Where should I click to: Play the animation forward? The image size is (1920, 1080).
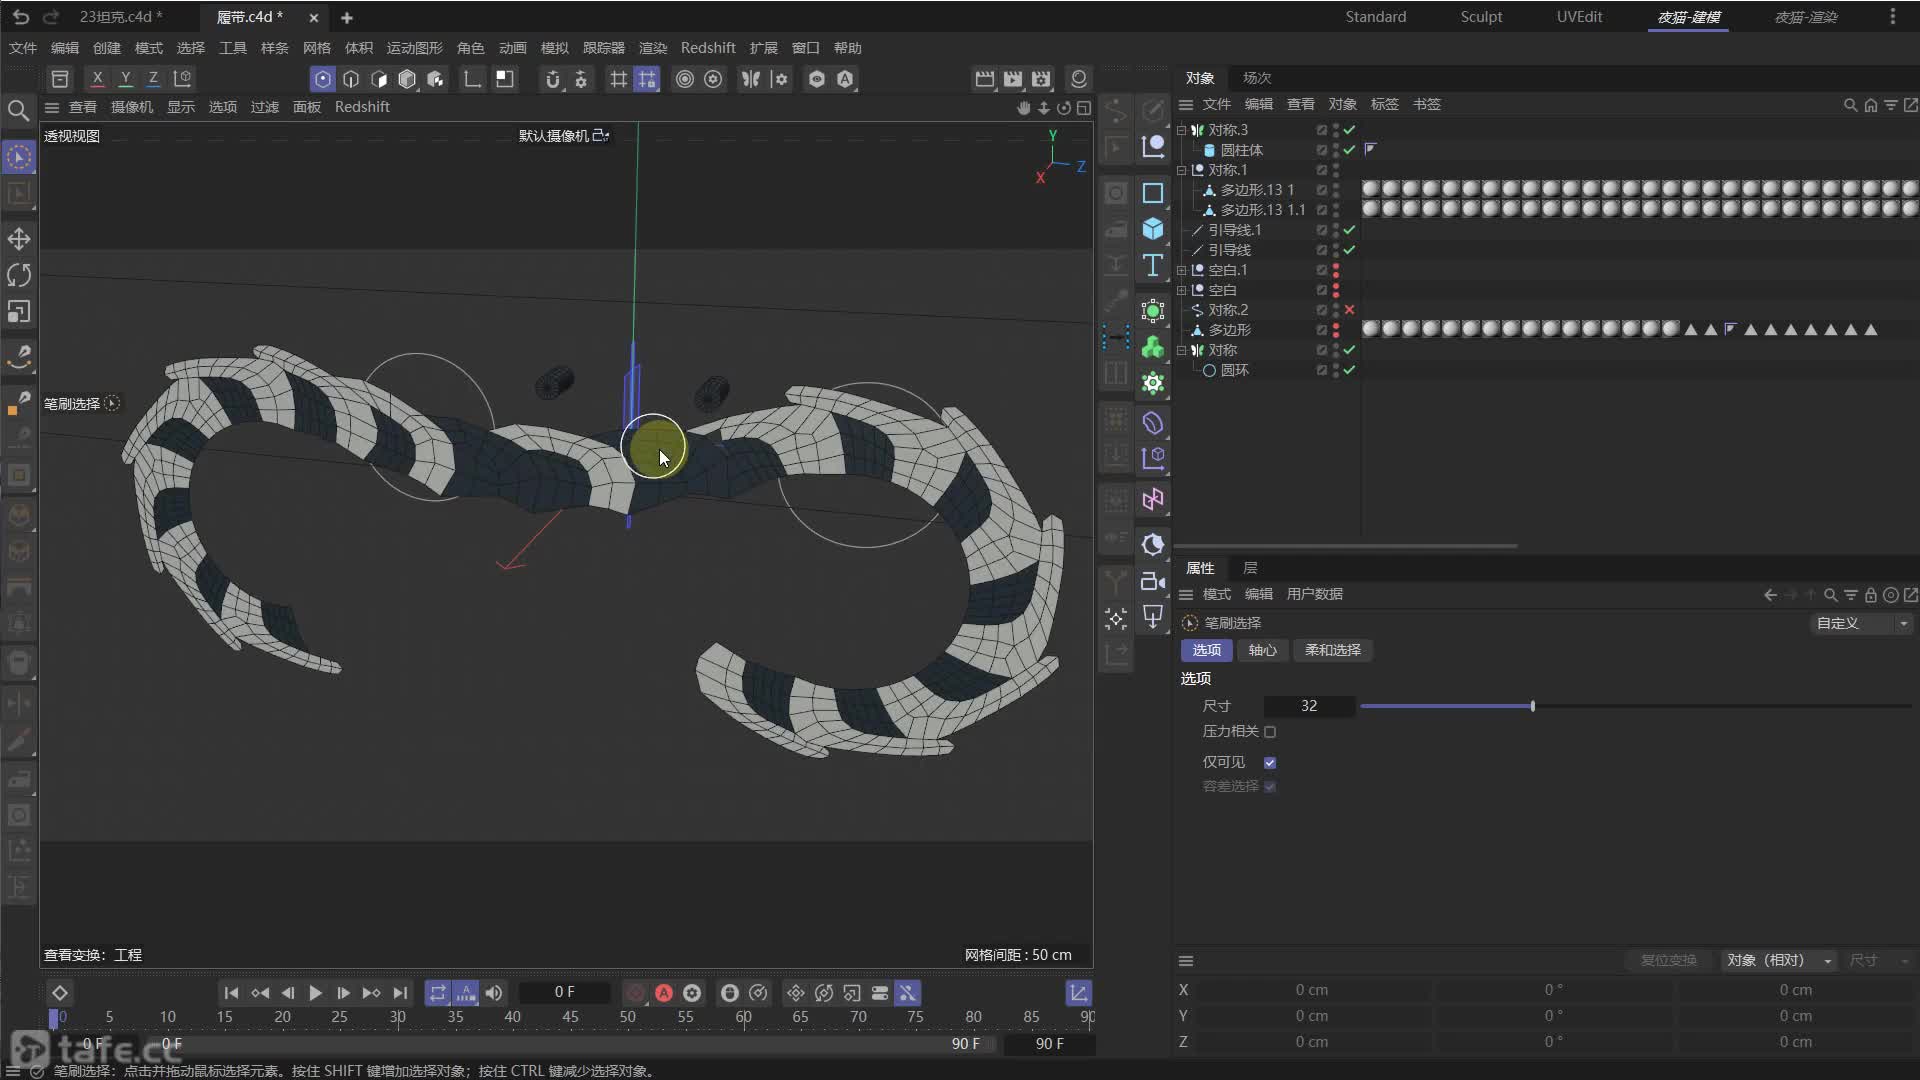tap(315, 993)
